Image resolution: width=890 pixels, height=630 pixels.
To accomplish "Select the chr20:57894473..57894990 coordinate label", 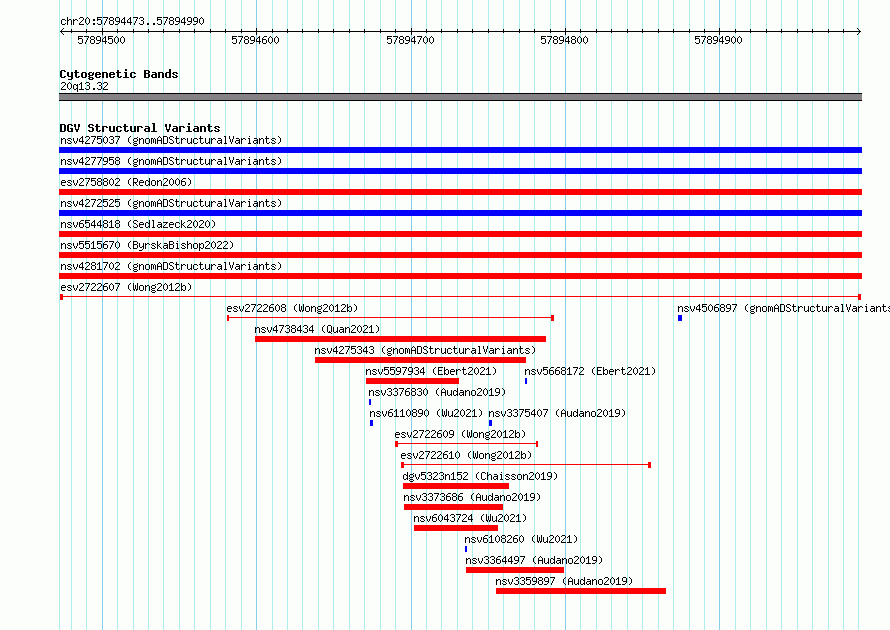I will (x=132, y=21).
